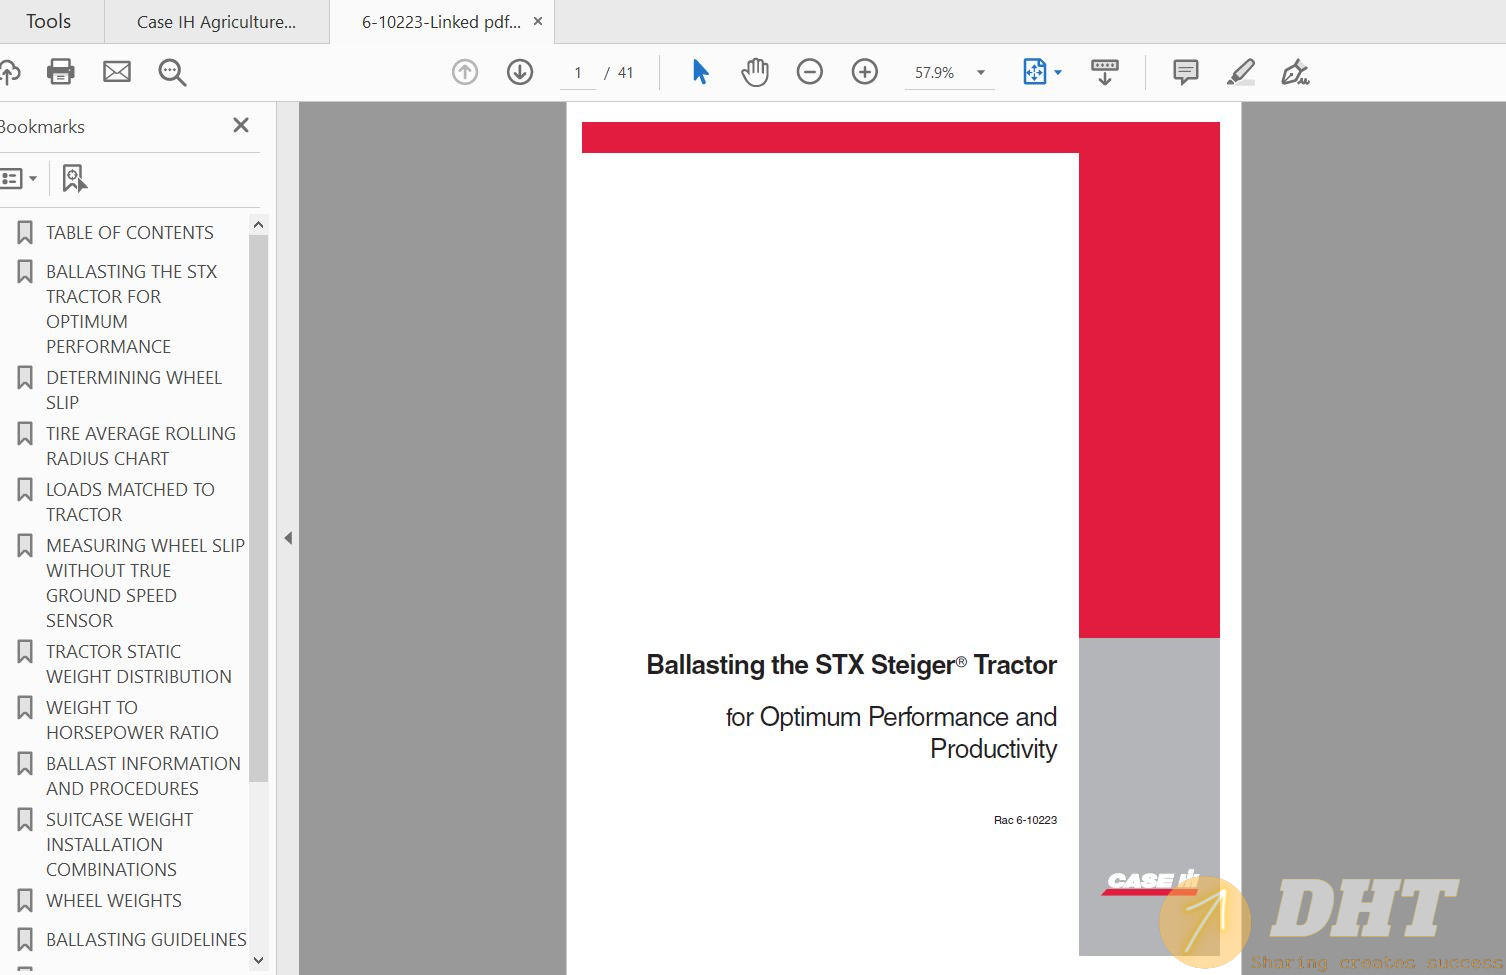
Task: Open the Tools tab
Action: pyautogui.click(x=48, y=21)
